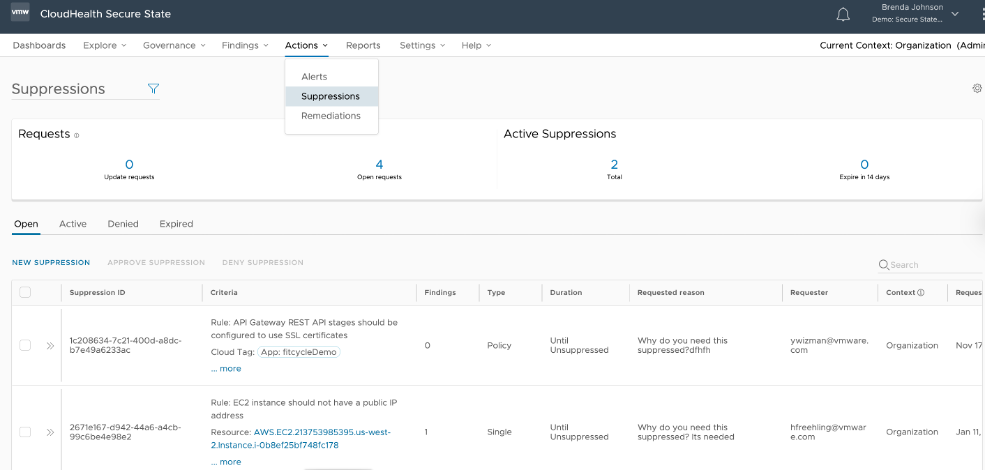Open the Brenda Johnson user dropdown

click(954, 14)
